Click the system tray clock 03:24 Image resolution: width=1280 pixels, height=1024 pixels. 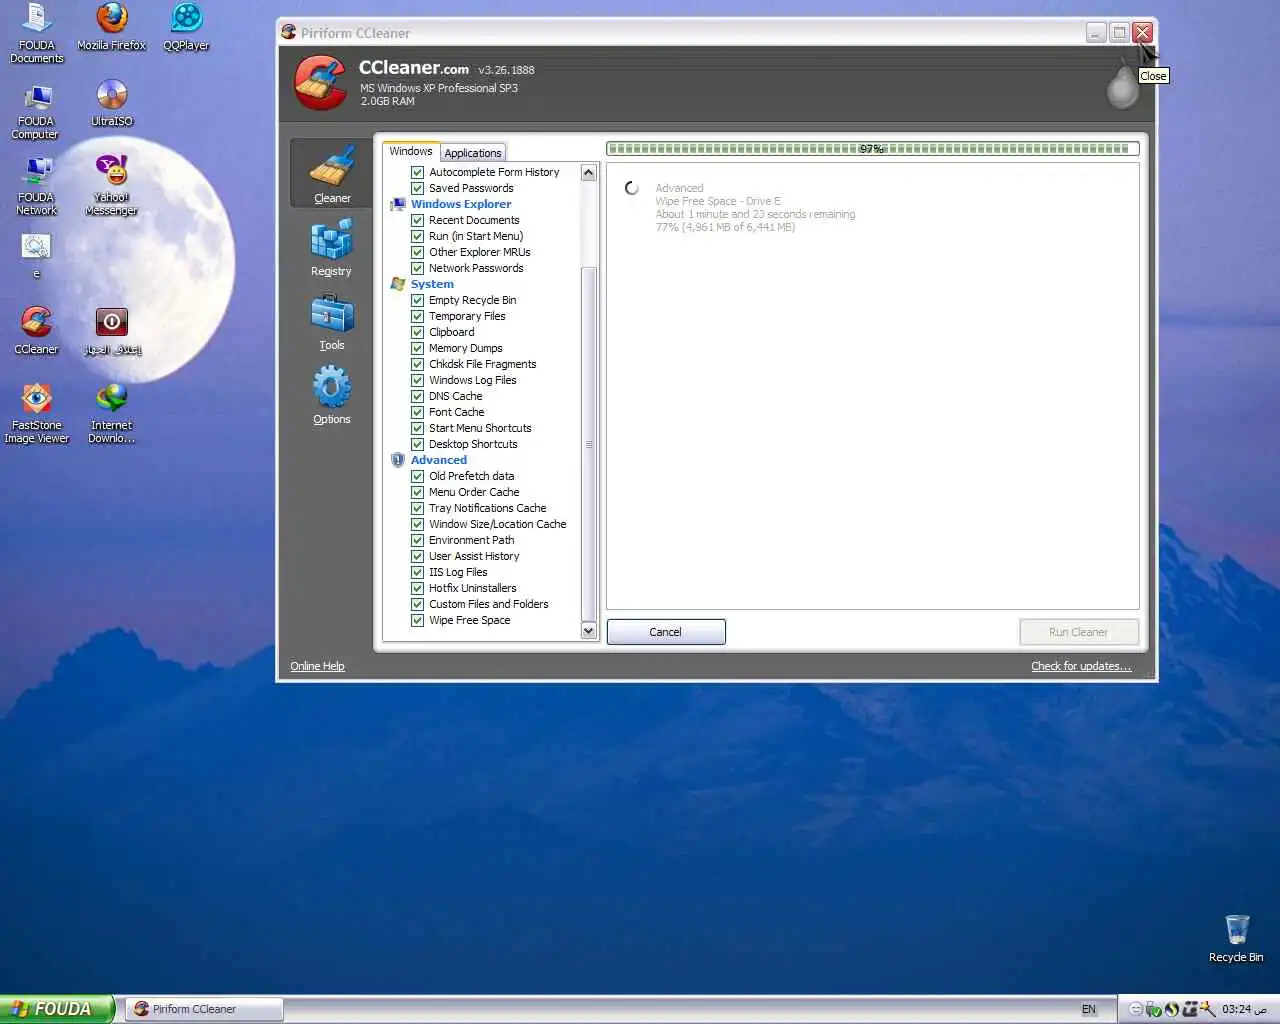pos(1244,1009)
